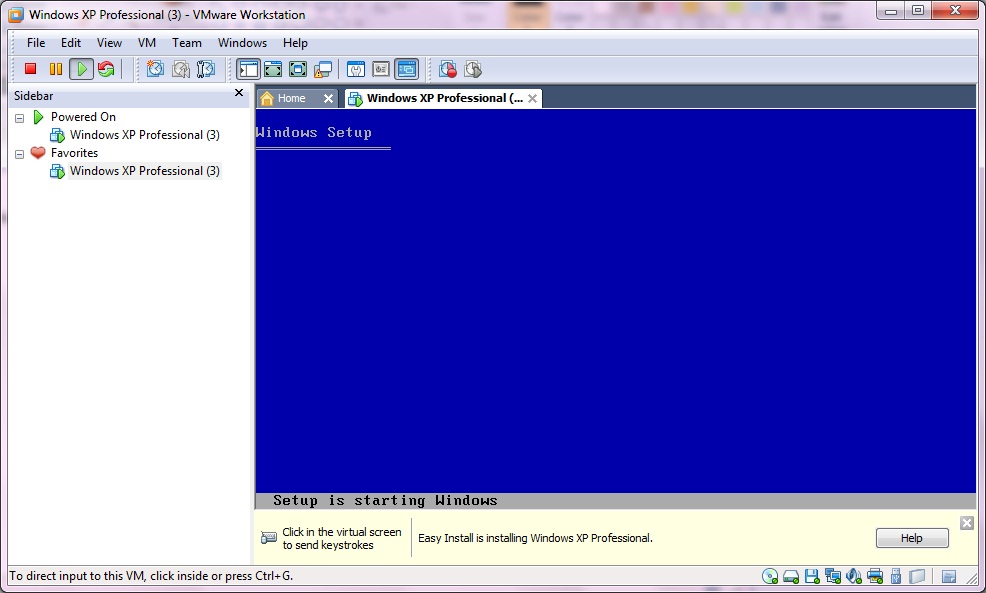The image size is (986, 593).
Task: Click the 'Easy Install is installing Windows XP Professional.' text
Action: 535,538
